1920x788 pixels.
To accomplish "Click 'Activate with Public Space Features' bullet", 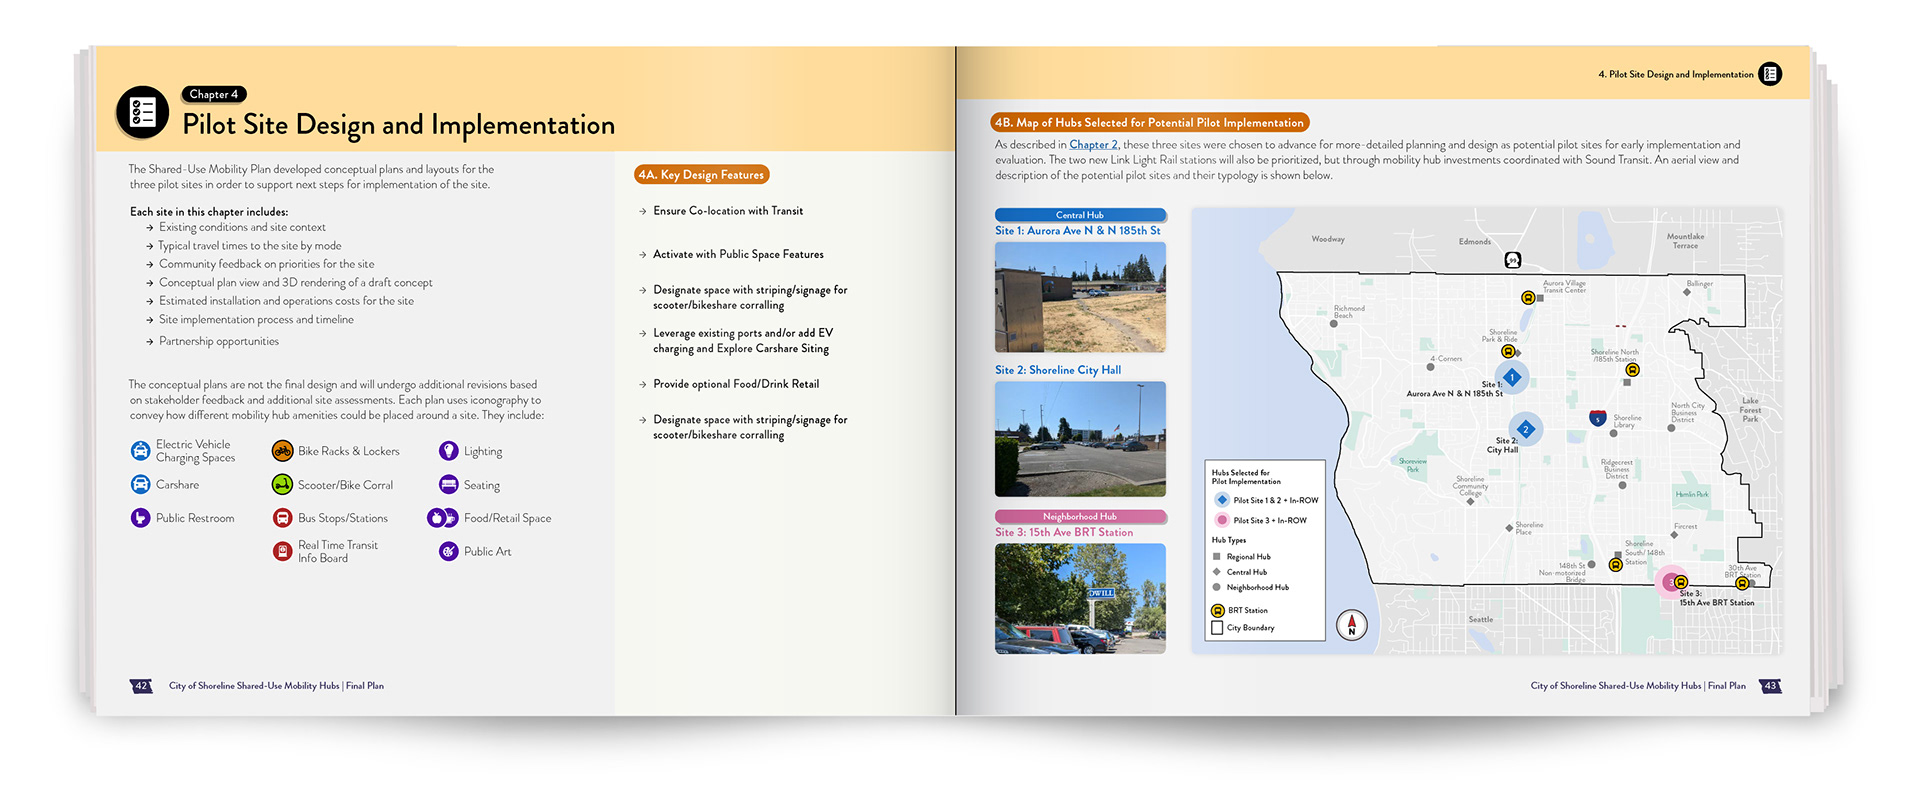I will click(x=738, y=254).
